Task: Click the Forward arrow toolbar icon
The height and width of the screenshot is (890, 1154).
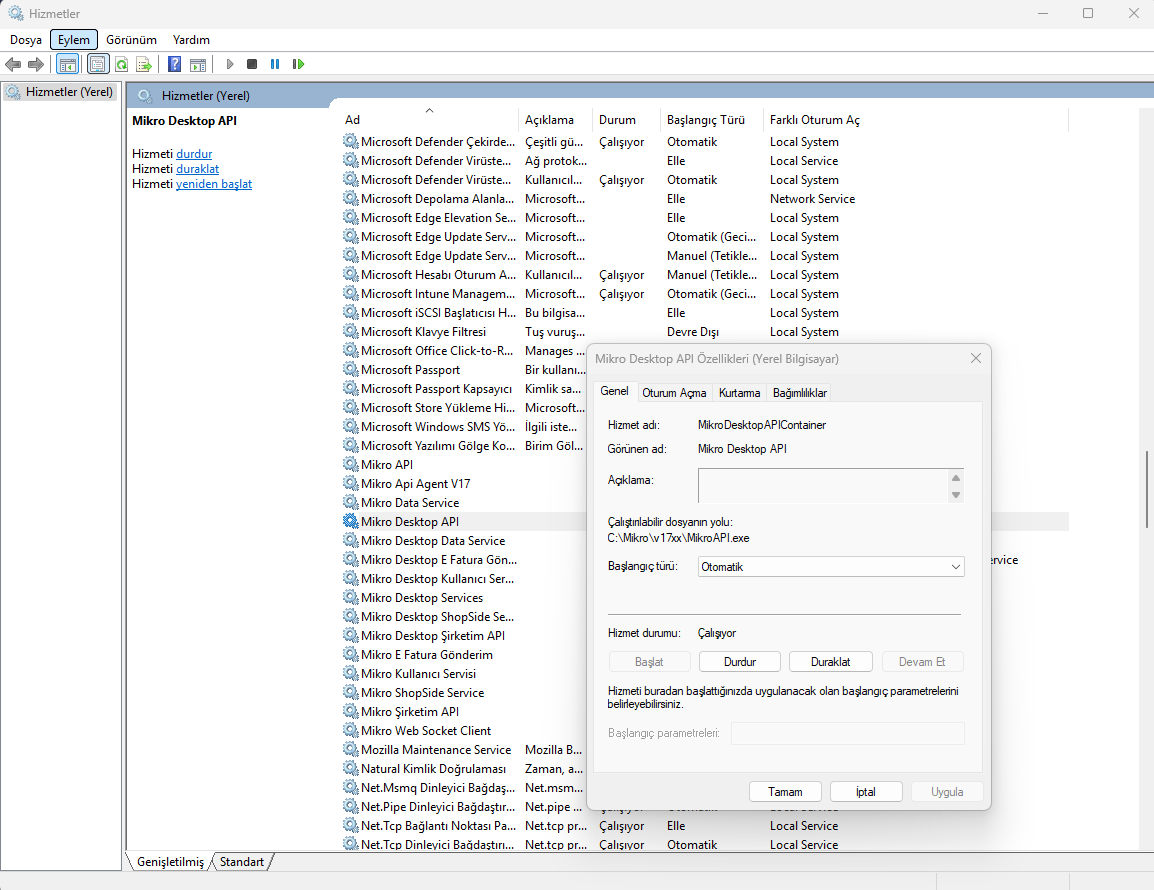Action: pyautogui.click(x=35, y=65)
